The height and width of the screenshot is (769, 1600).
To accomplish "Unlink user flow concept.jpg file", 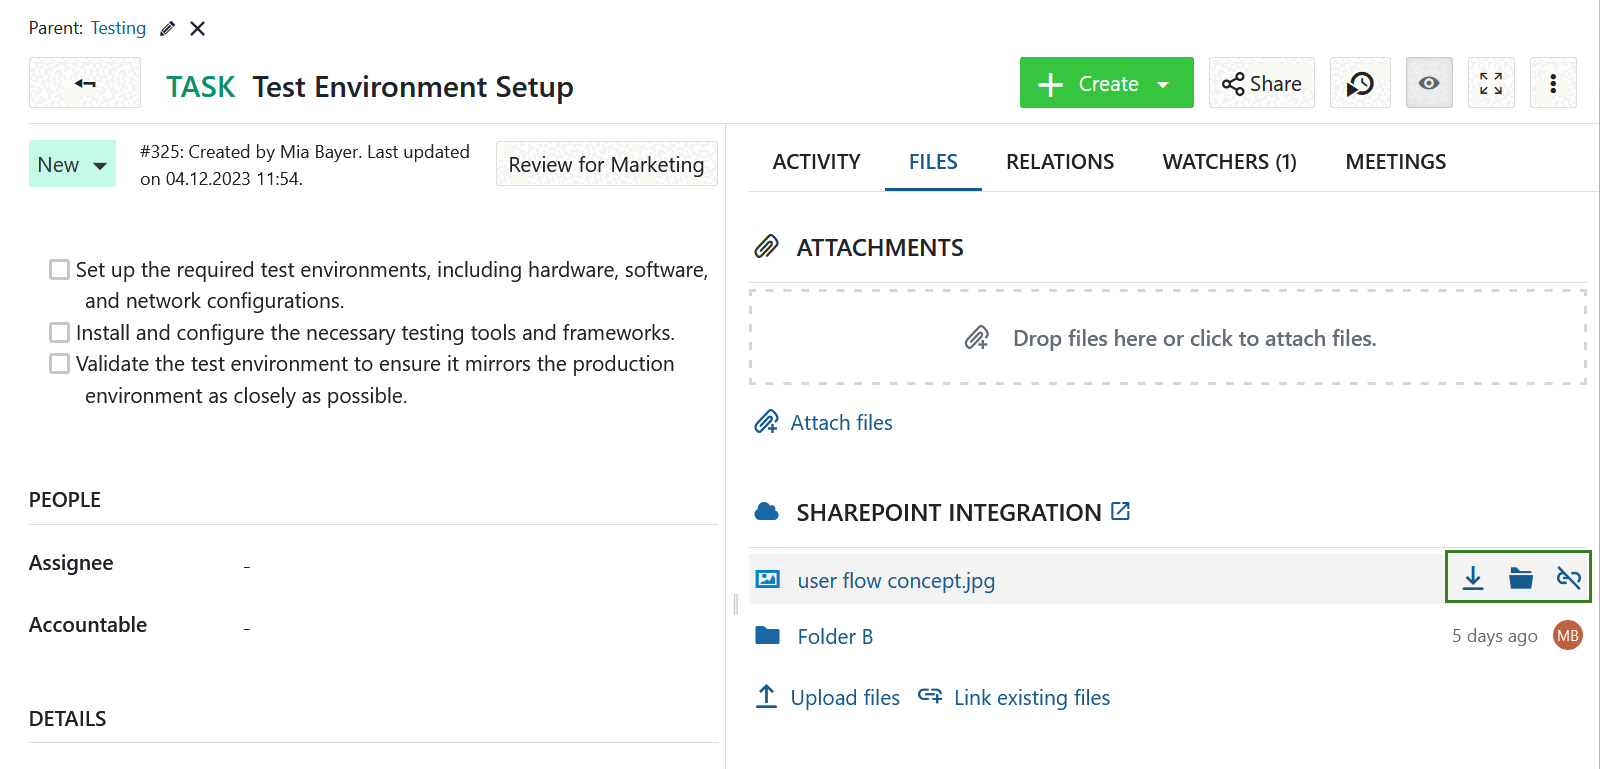I will point(1568,578).
